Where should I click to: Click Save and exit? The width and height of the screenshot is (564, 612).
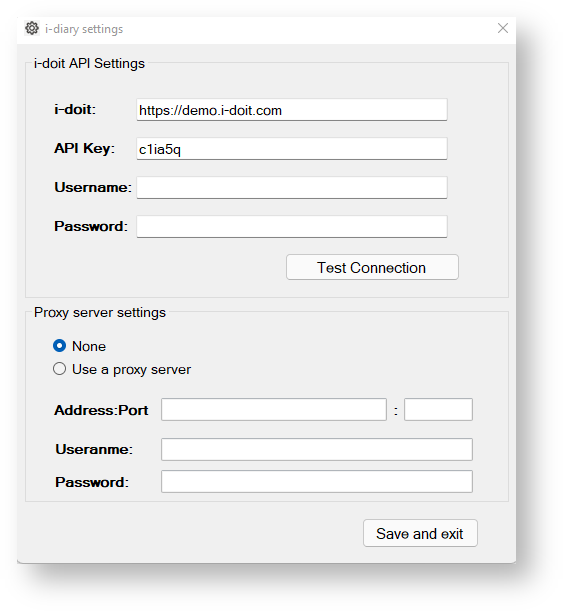(x=420, y=533)
